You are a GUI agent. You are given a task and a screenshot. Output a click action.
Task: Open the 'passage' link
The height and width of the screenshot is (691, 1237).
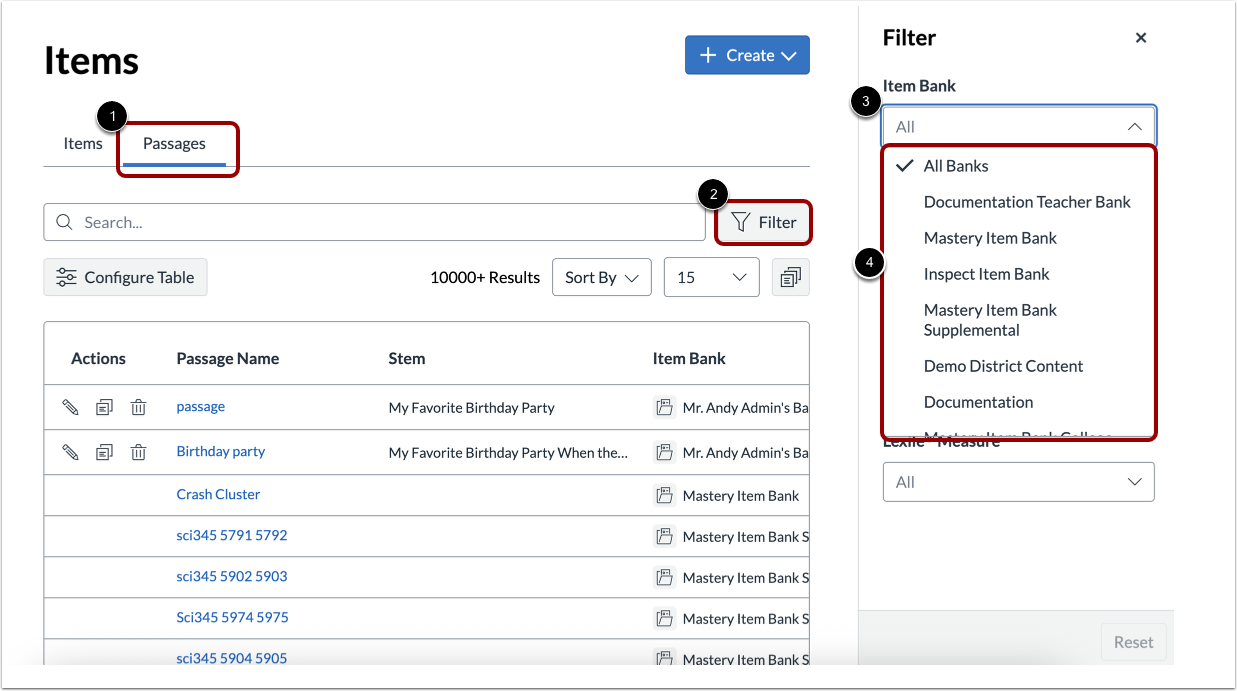[x=201, y=406]
